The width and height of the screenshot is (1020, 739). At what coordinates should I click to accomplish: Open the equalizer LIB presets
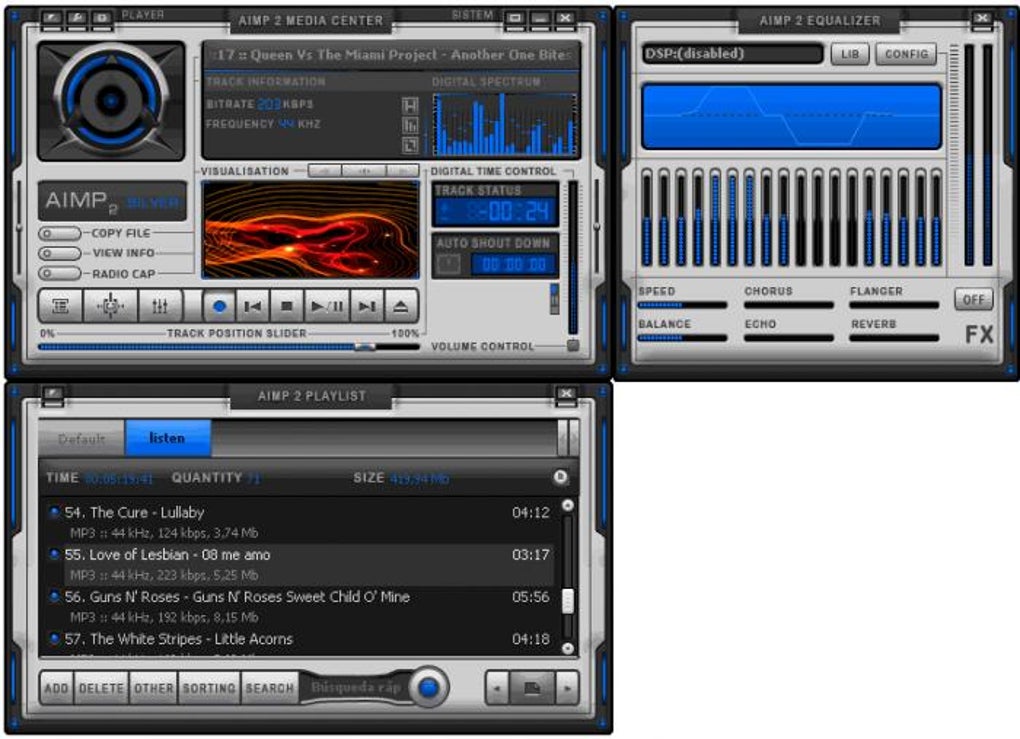click(850, 54)
